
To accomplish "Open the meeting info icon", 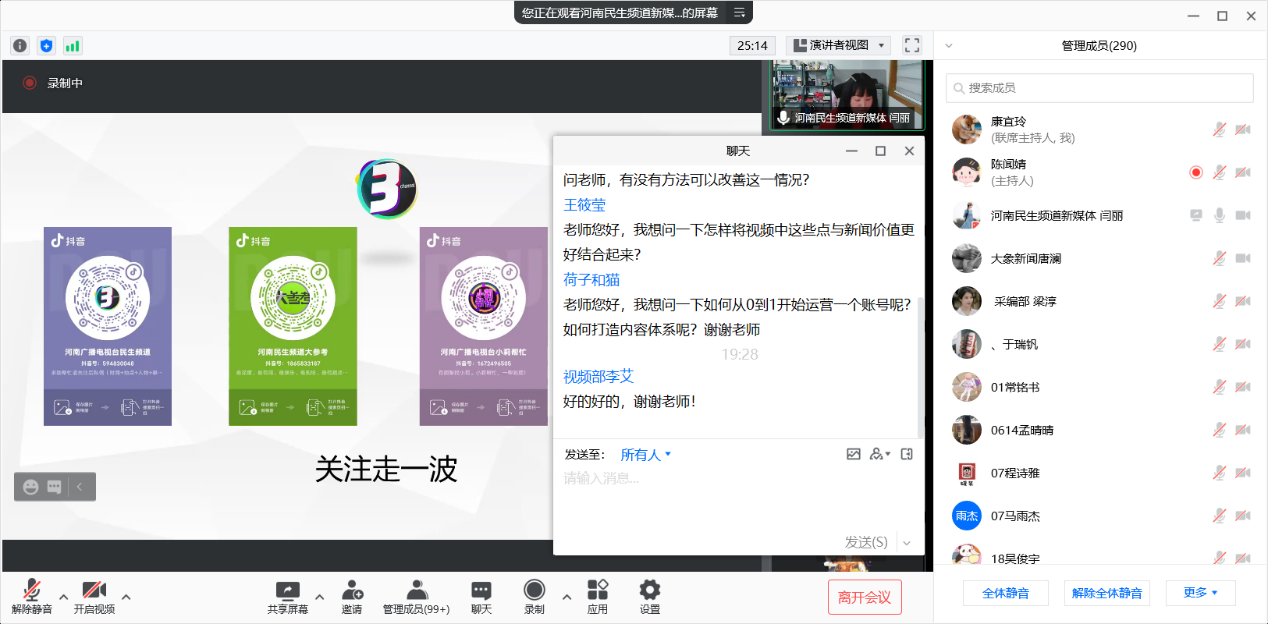I will (20, 45).
